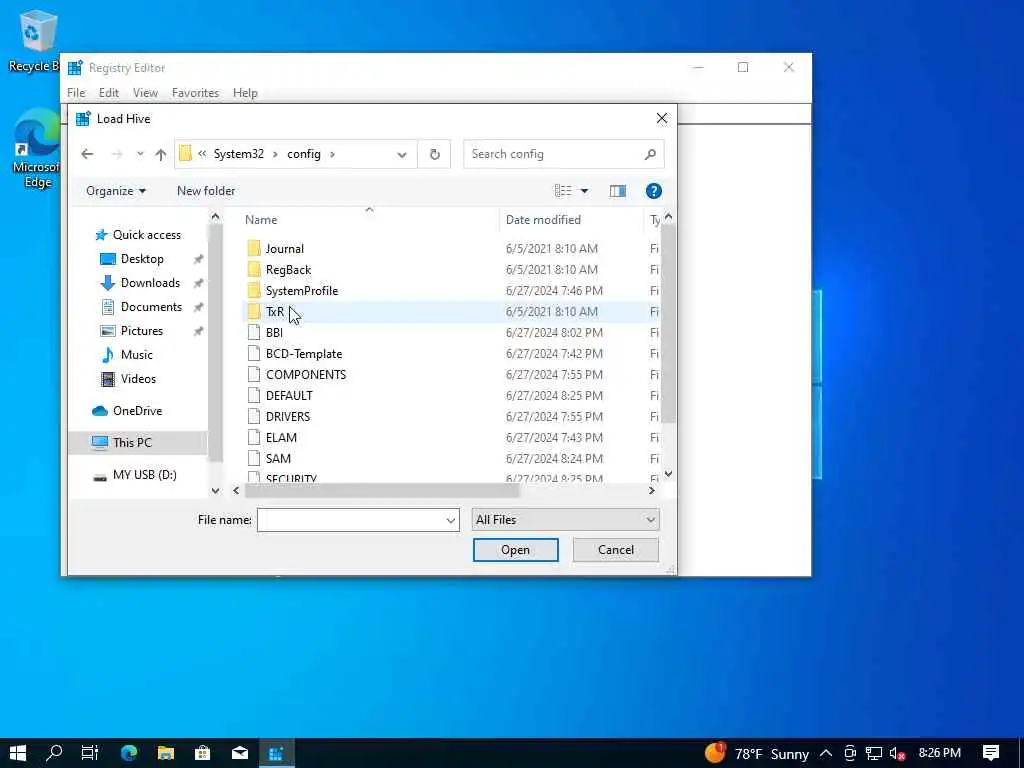Launch File Explorer from the taskbar
Screen dimensions: 1024x768
click(166, 753)
